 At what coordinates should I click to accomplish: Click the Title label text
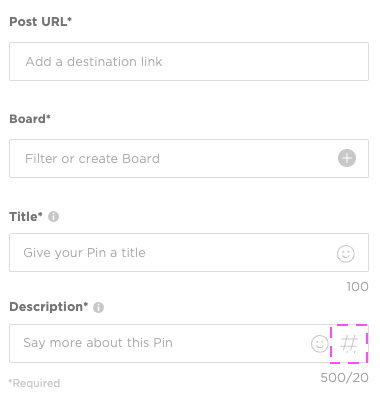26,217
